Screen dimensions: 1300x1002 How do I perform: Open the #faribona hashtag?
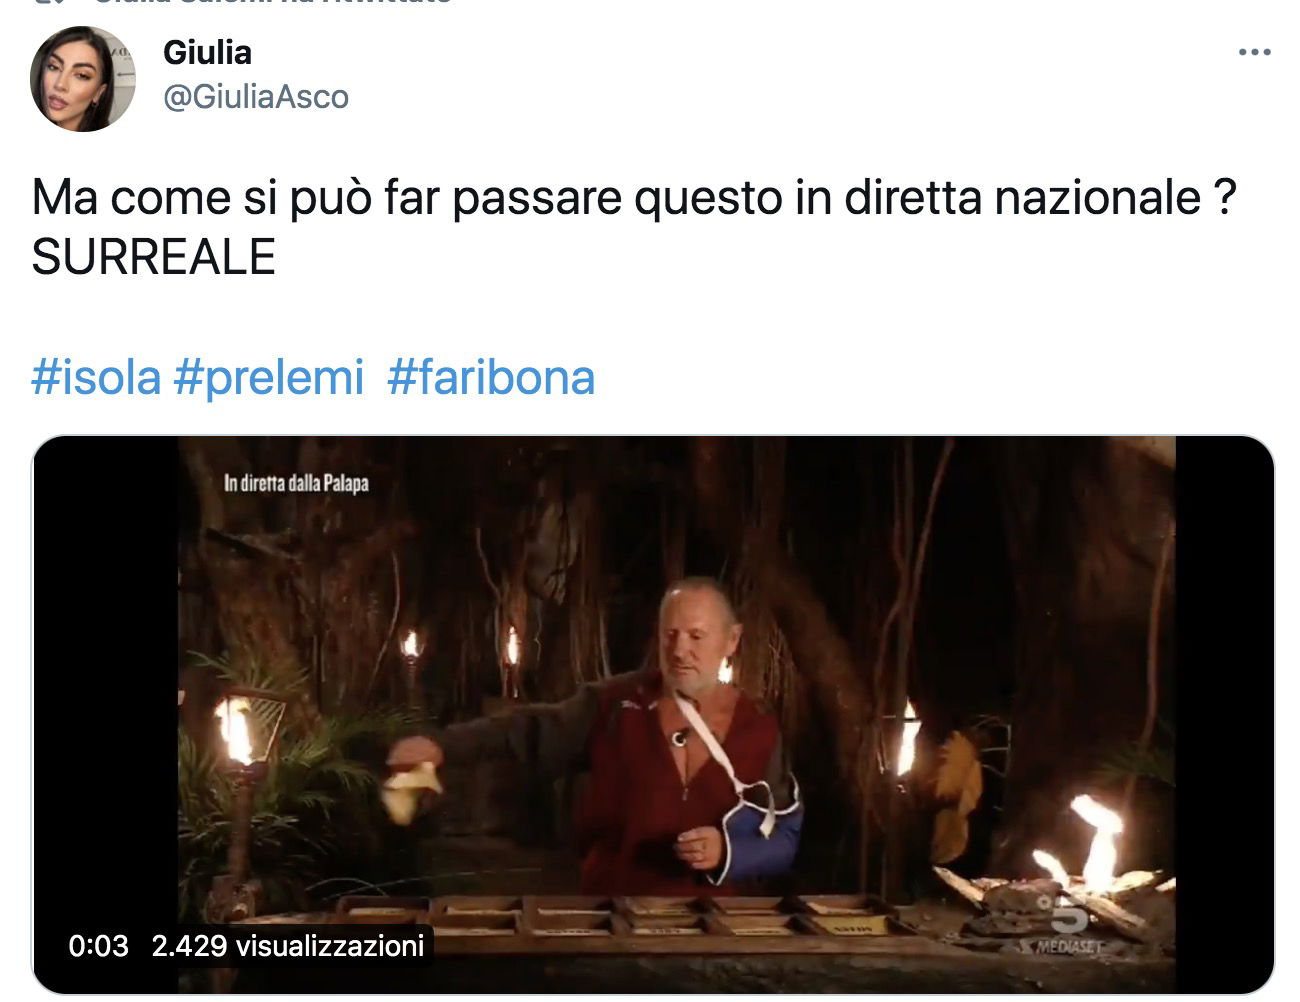coord(491,378)
